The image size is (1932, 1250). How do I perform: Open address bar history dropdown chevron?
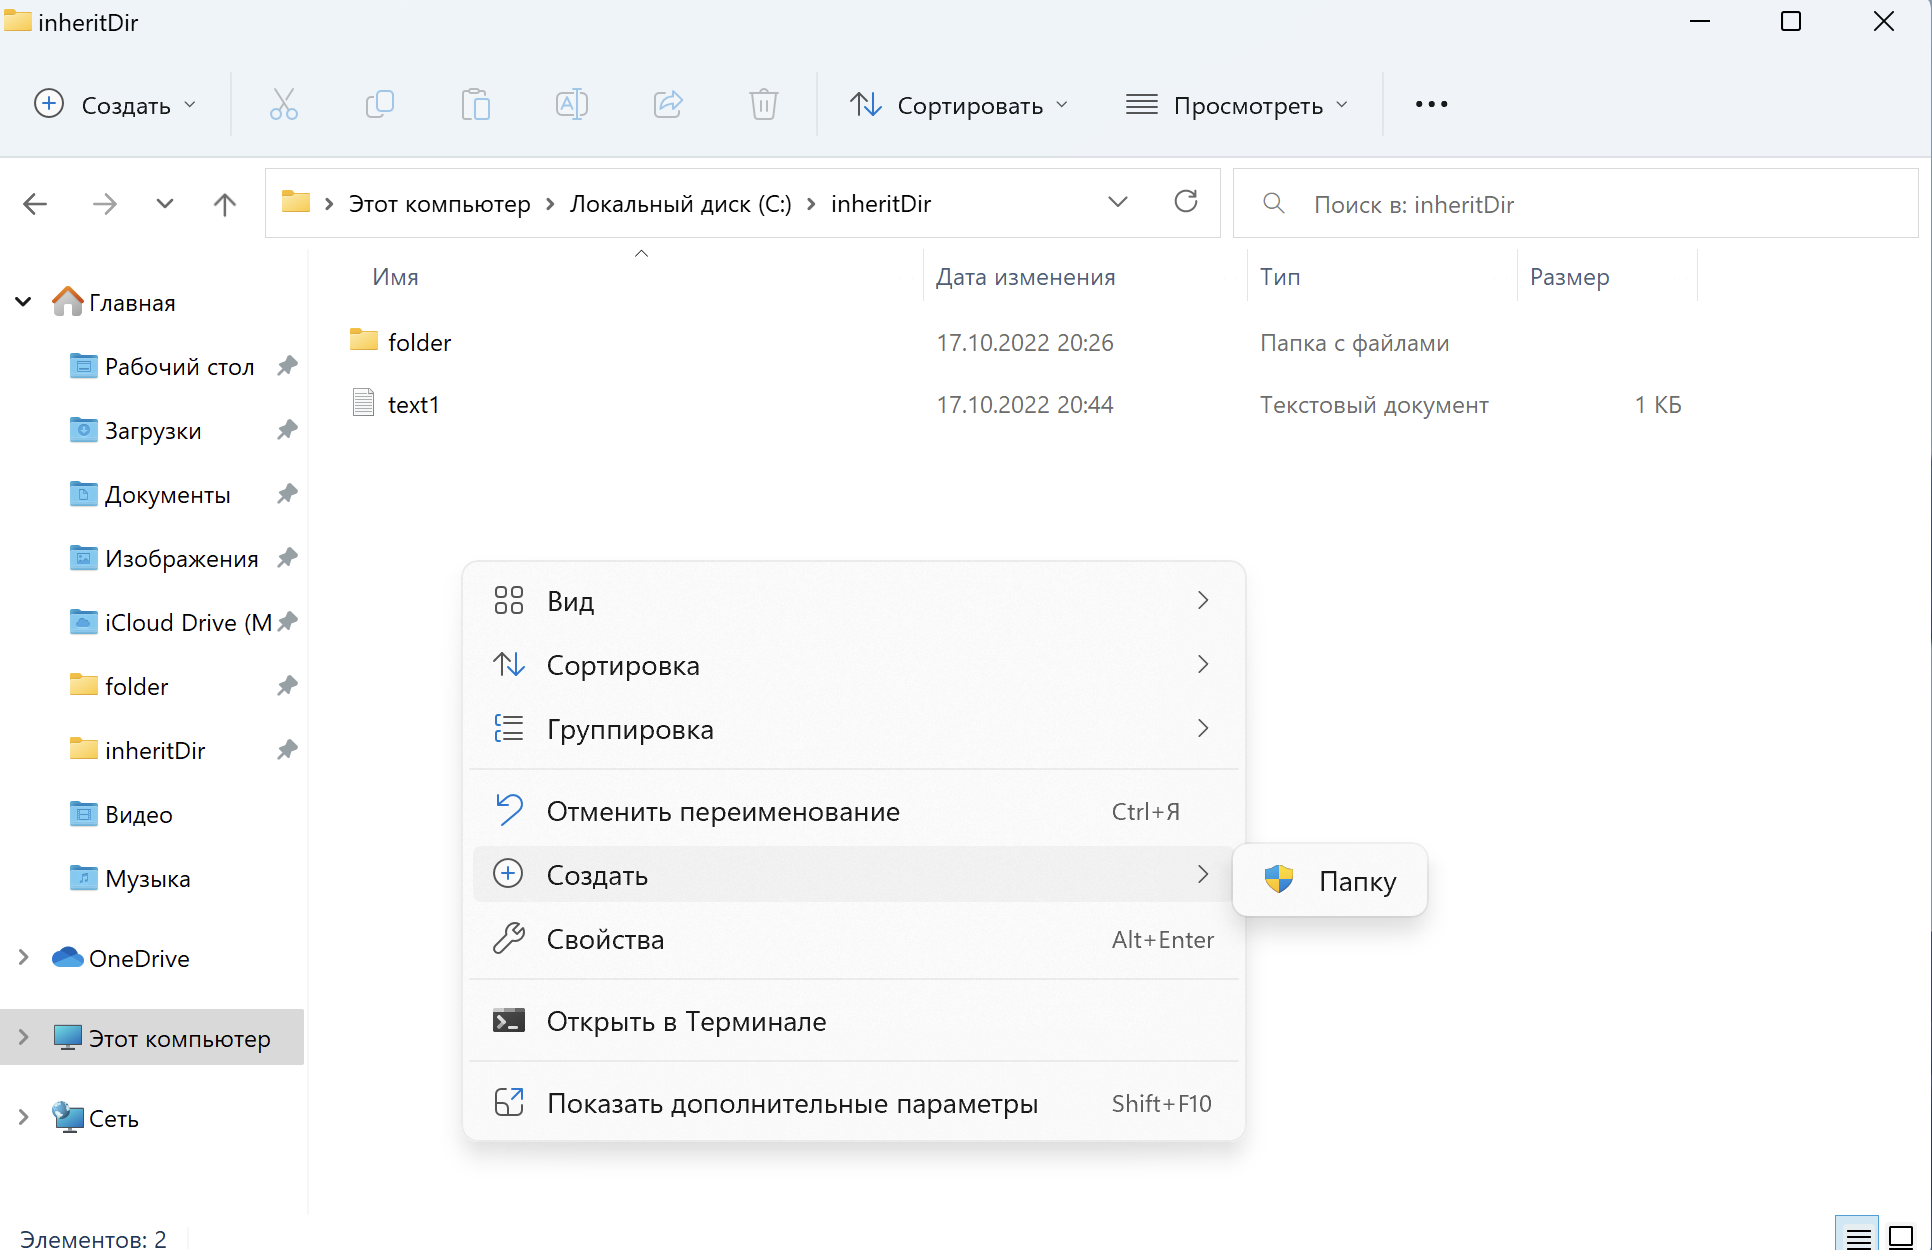pyautogui.click(x=1118, y=203)
